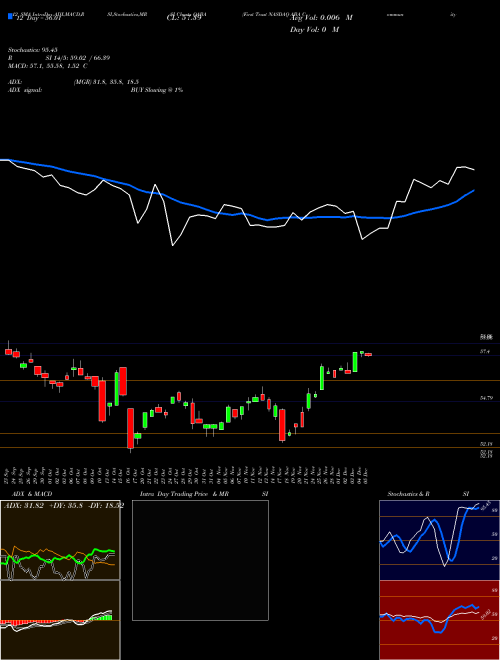Open the MACD histogram chart panel
This screenshot has height=660, width=500.
(60, 620)
